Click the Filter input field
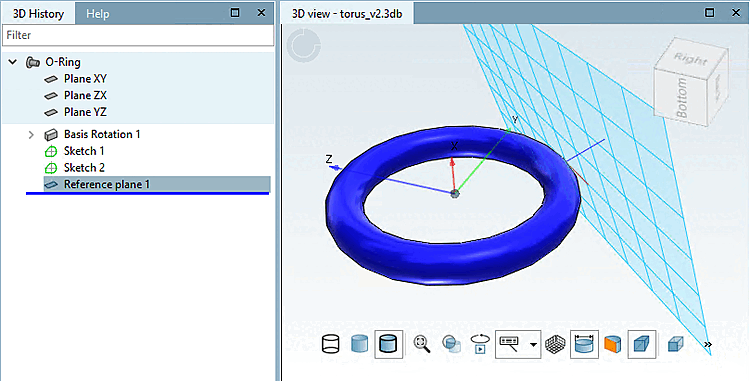The height and width of the screenshot is (381, 750). click(x=138, y=35)
